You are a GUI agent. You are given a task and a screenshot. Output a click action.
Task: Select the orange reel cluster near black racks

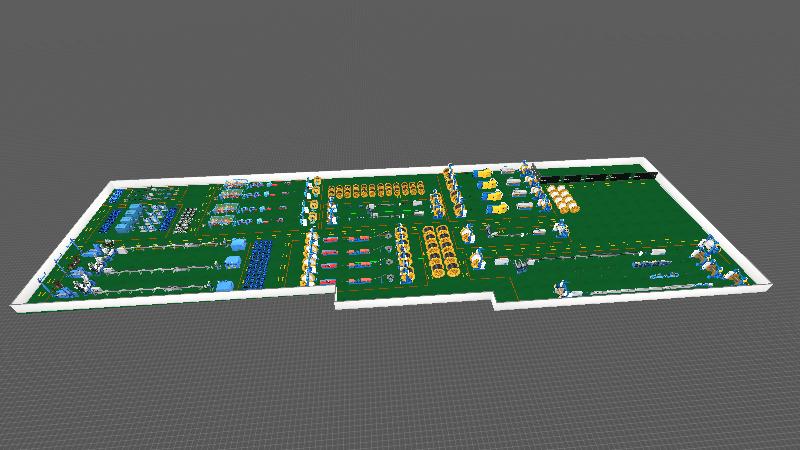[x=562, y=199]
